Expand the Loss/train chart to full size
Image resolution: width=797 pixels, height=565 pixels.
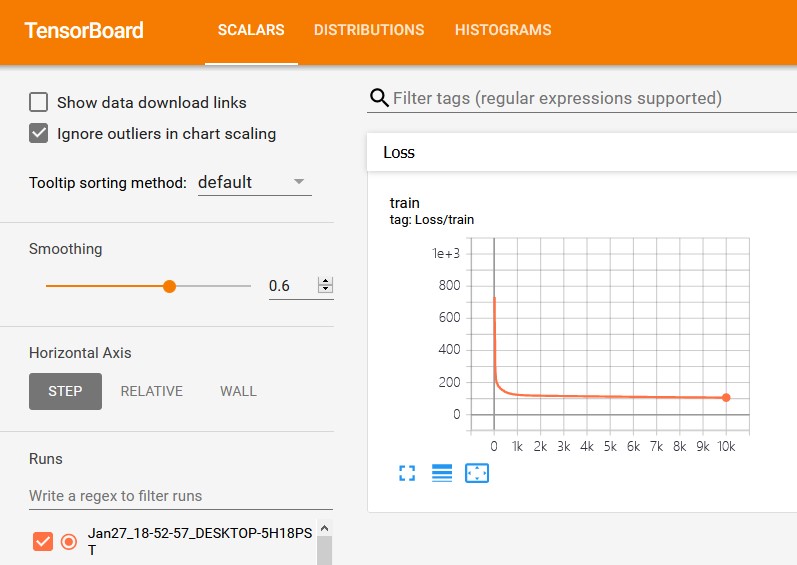coord(407,473)
